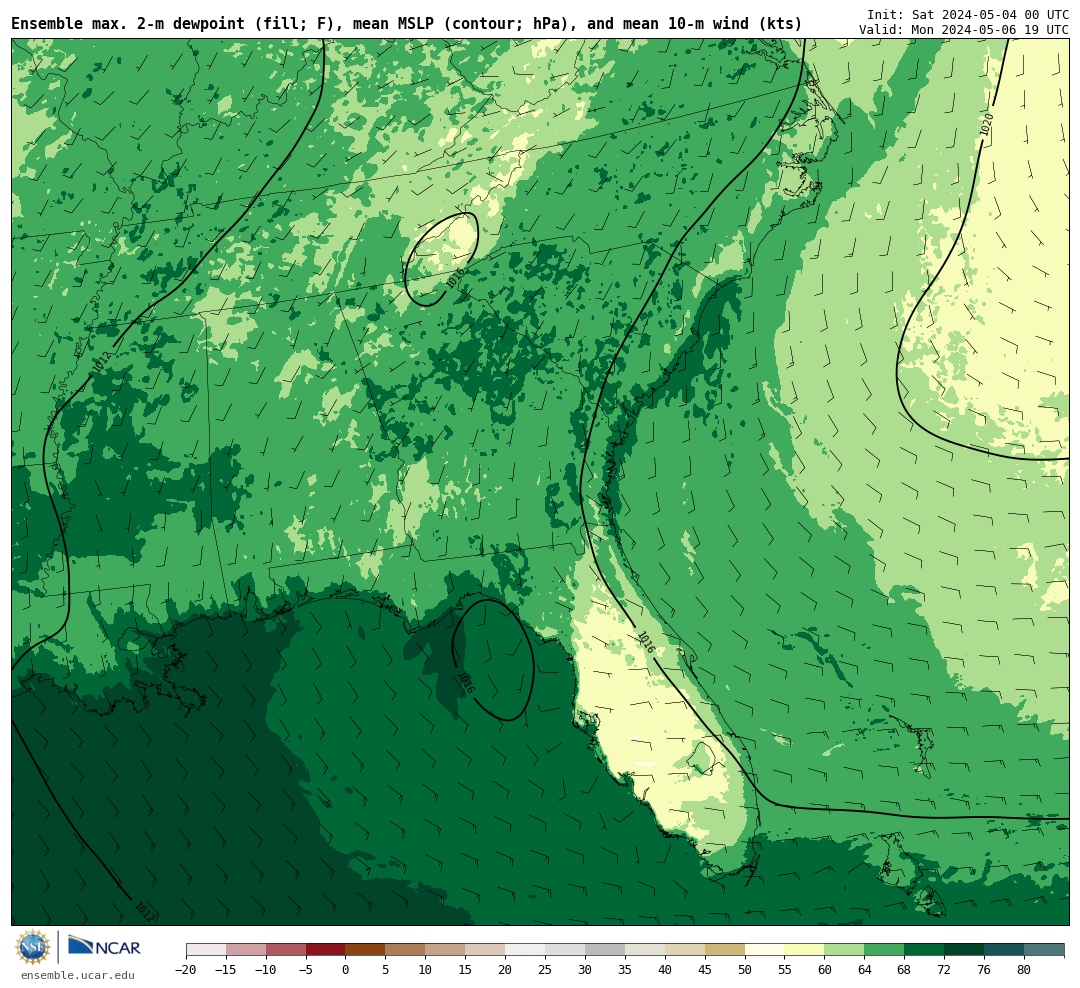Viewport: 1080px width, 988px height.
Task: Pick the colorbar swatch between 20 and 25
Action: [x=526, y=950]
